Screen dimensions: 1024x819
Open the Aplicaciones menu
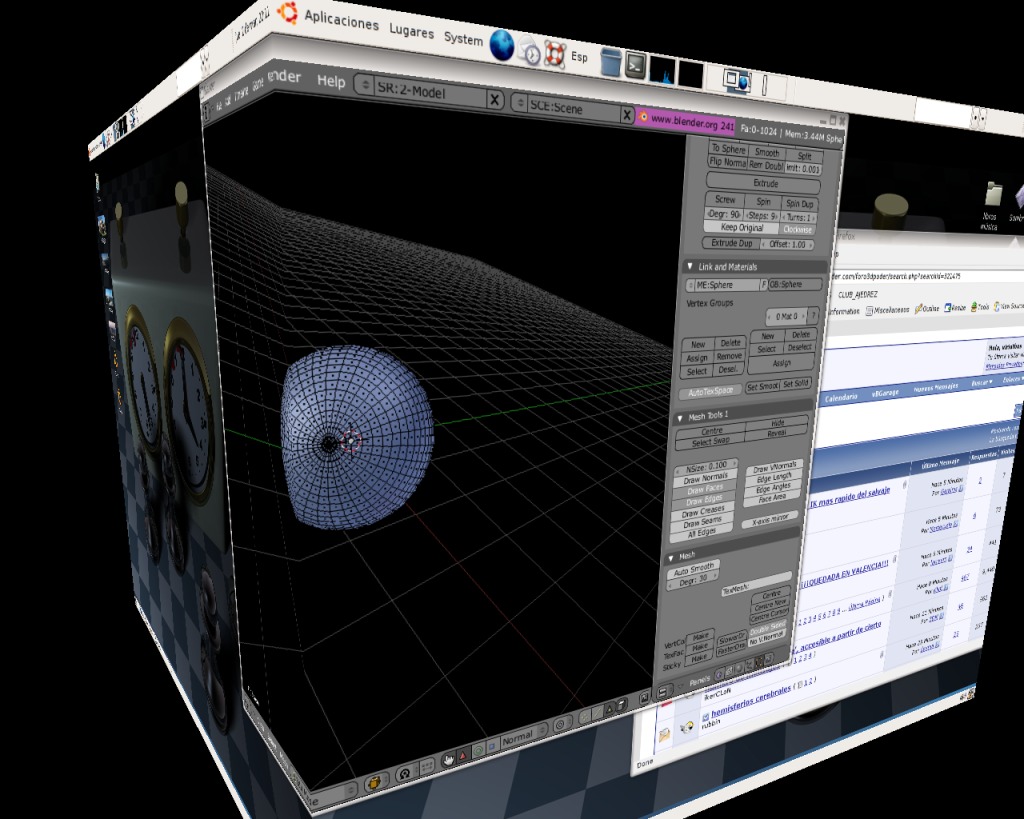[x=341, y=21]
